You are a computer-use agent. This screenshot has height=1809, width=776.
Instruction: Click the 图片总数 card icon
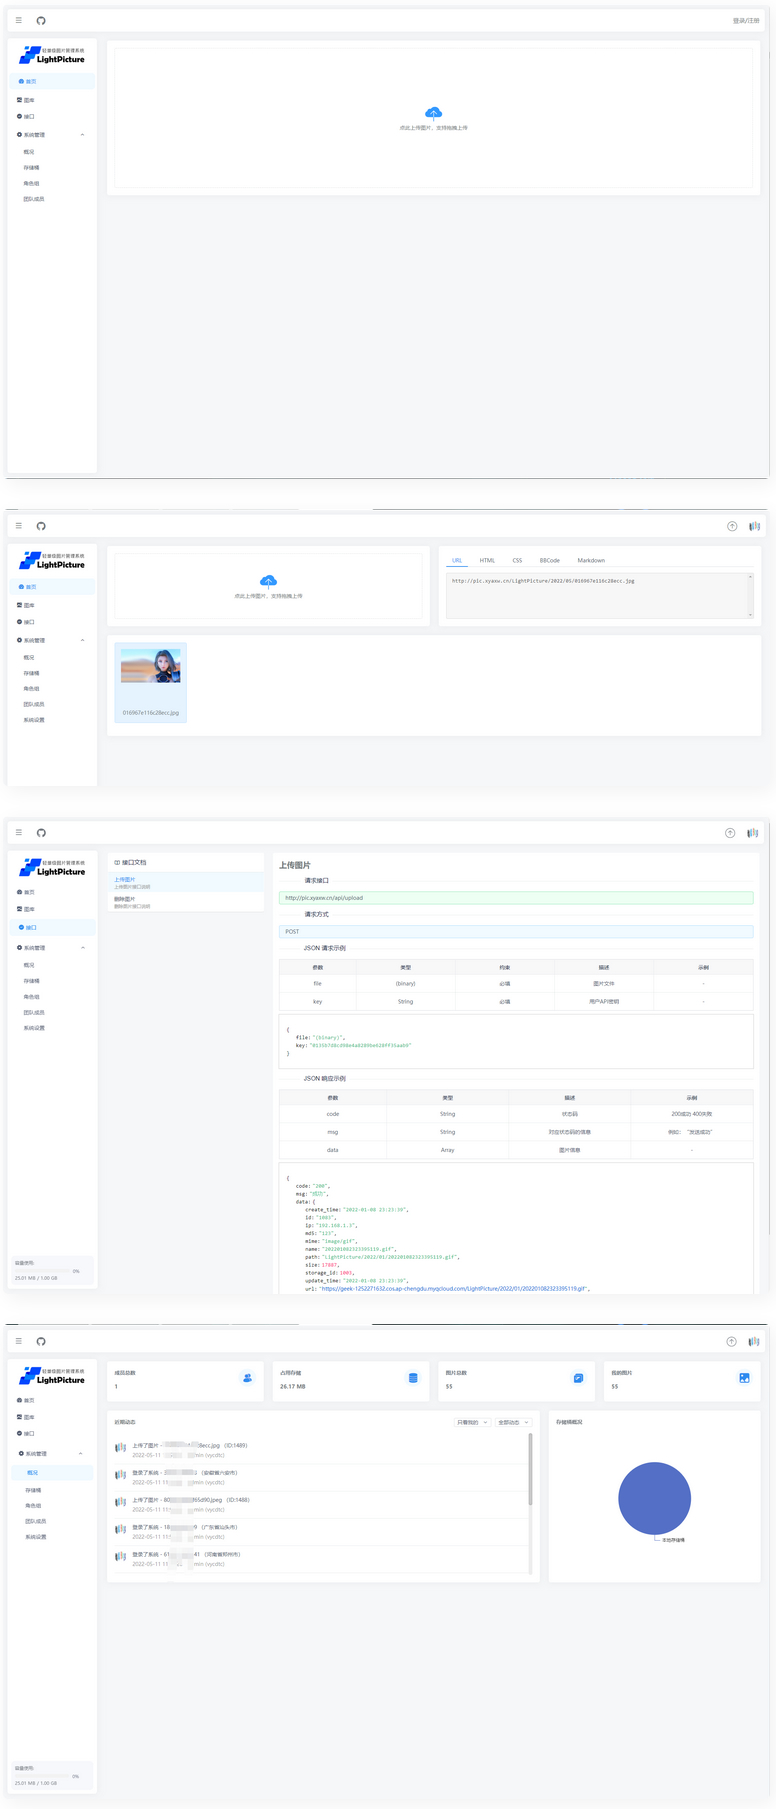(578, 1378)
